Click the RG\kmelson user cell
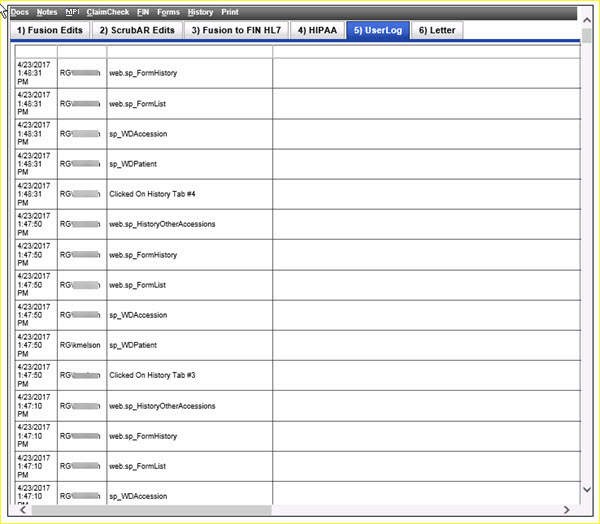This screenshot has width=600, height=524. [80, 345]
